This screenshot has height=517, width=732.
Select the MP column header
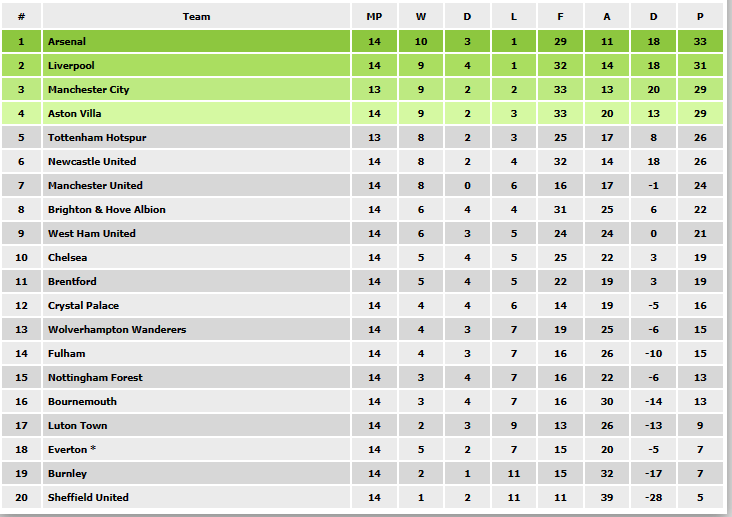pos(374,16)
